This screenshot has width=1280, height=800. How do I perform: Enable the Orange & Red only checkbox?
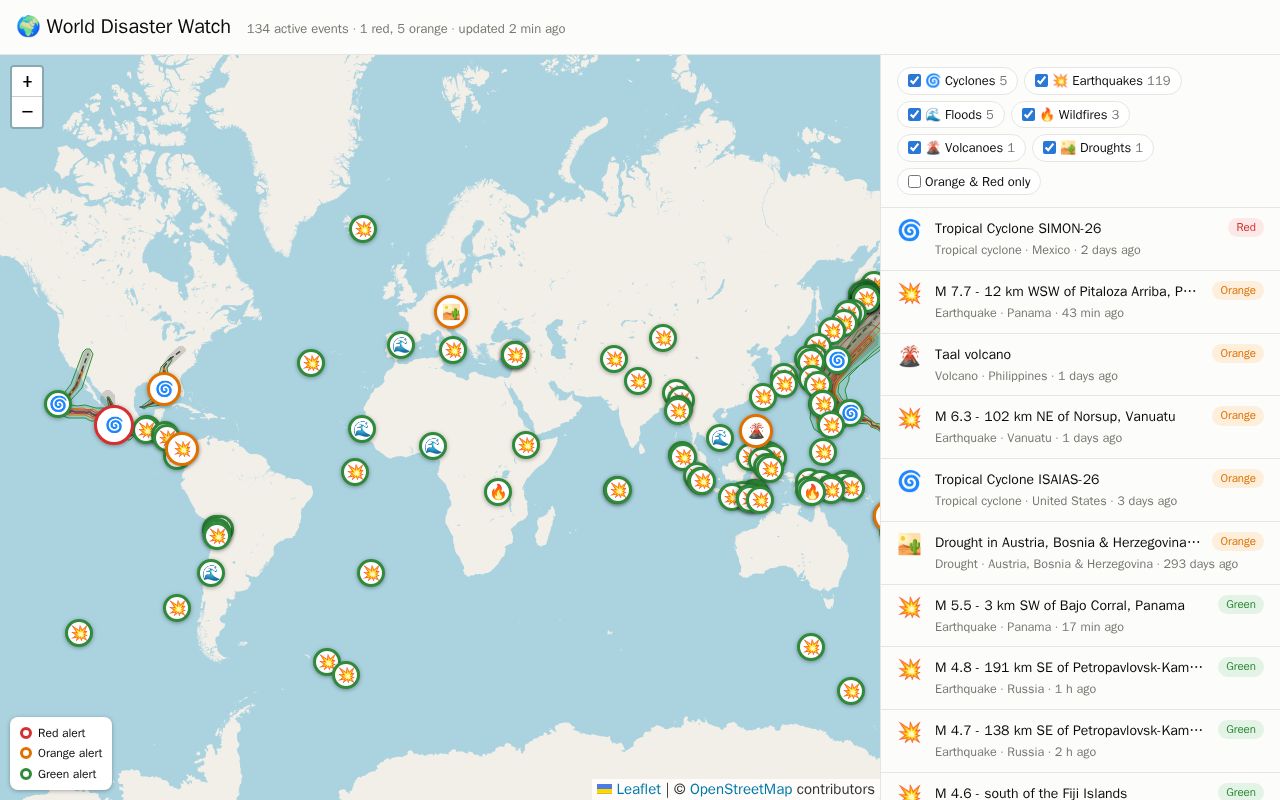click(914, 182)
